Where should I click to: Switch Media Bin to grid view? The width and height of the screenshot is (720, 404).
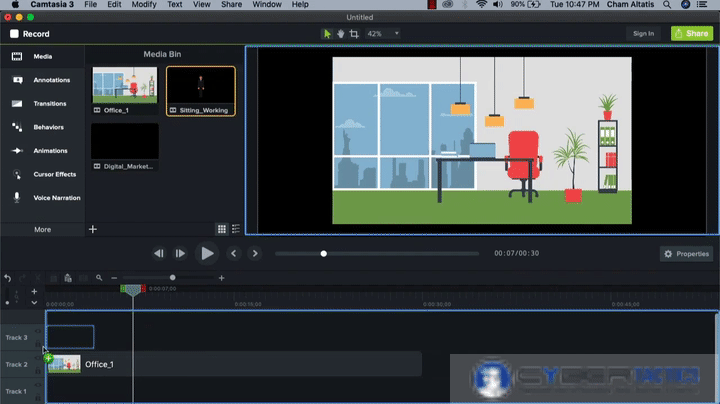click(222, 229)
